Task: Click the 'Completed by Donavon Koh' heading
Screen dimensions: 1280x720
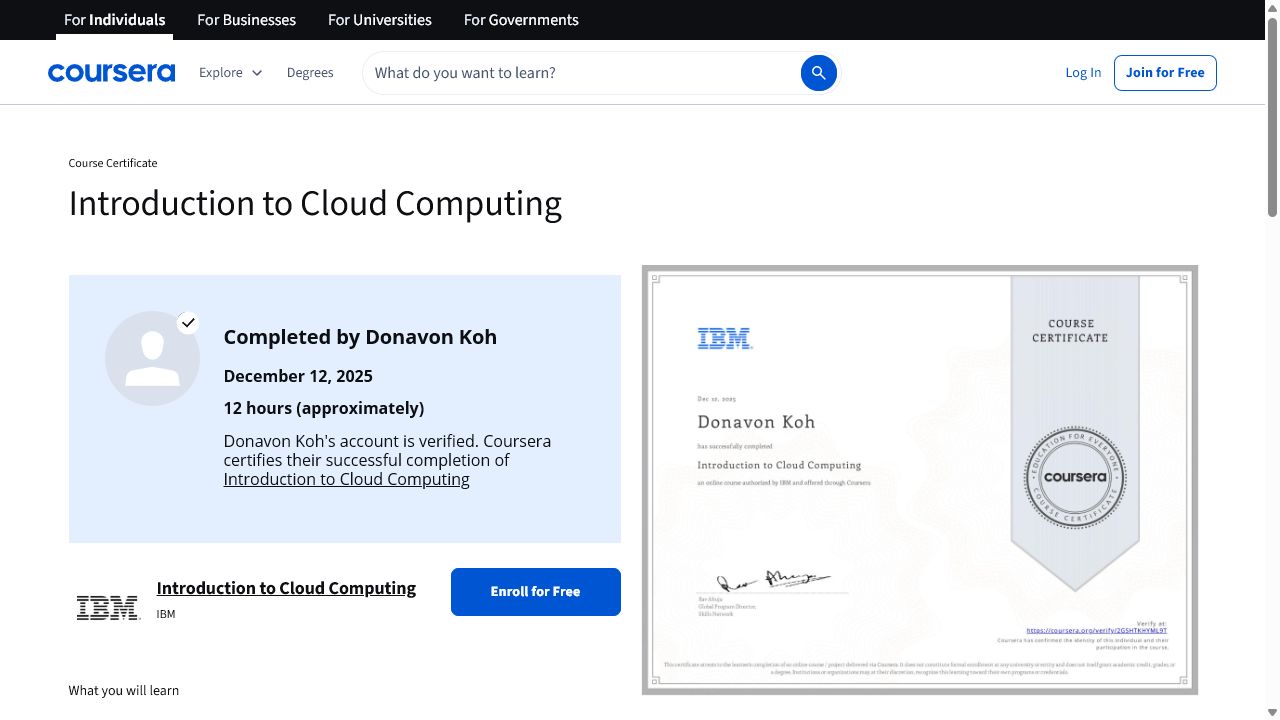Action: tap(360, 337)
